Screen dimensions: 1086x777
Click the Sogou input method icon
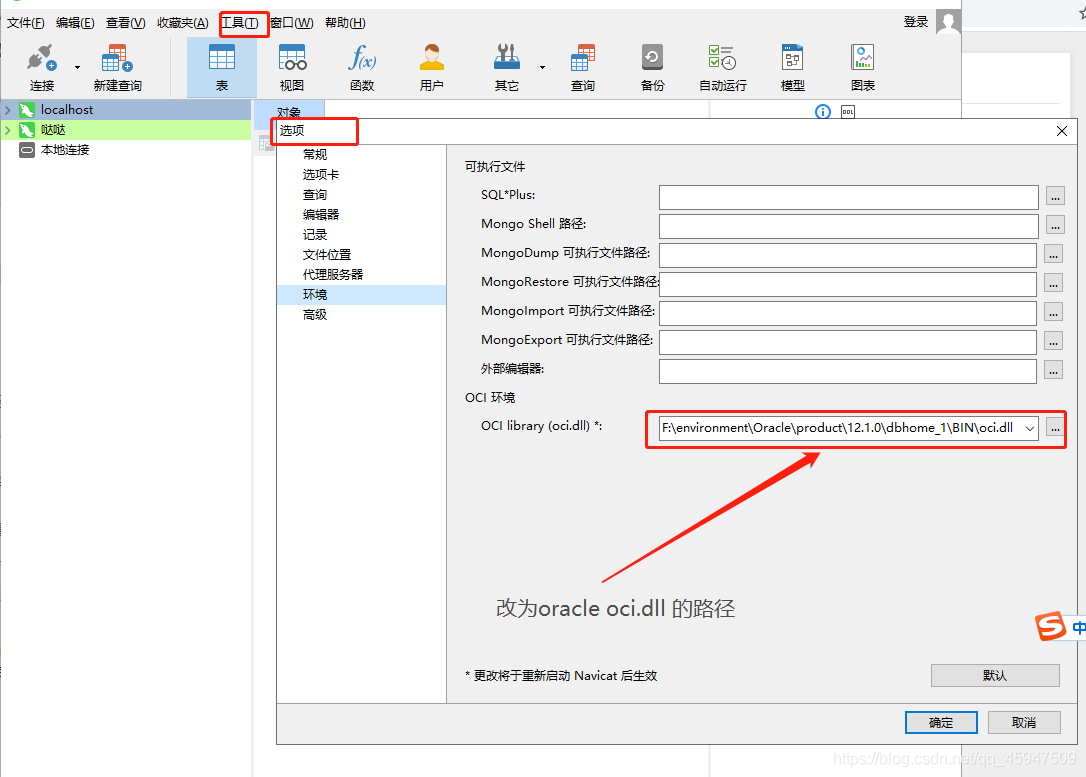[x=1051, y=627]
